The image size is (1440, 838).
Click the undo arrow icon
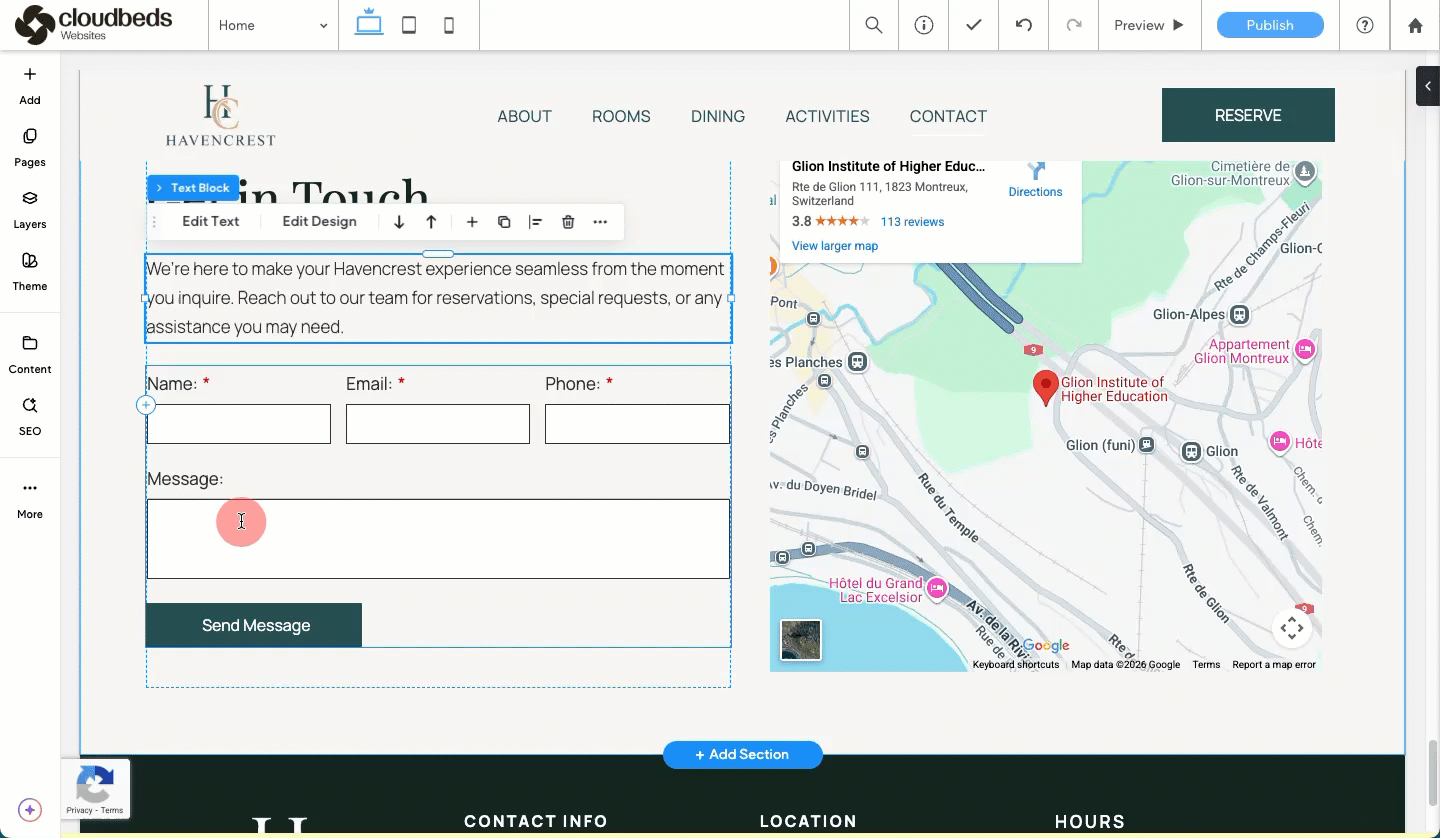1024,25
